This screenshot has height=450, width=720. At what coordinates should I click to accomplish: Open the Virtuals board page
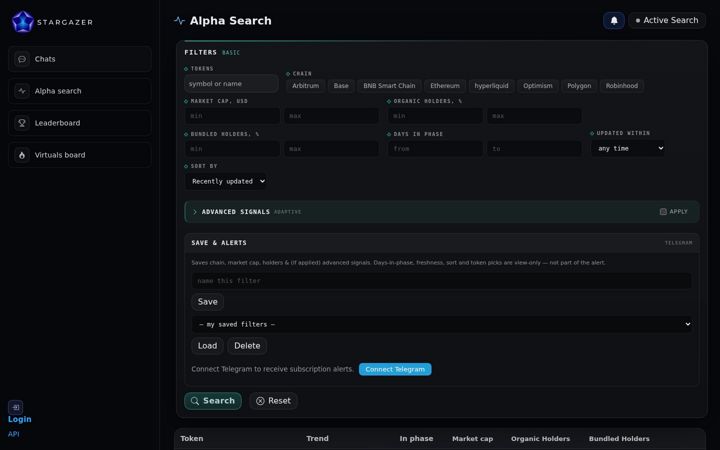[80, 155]
